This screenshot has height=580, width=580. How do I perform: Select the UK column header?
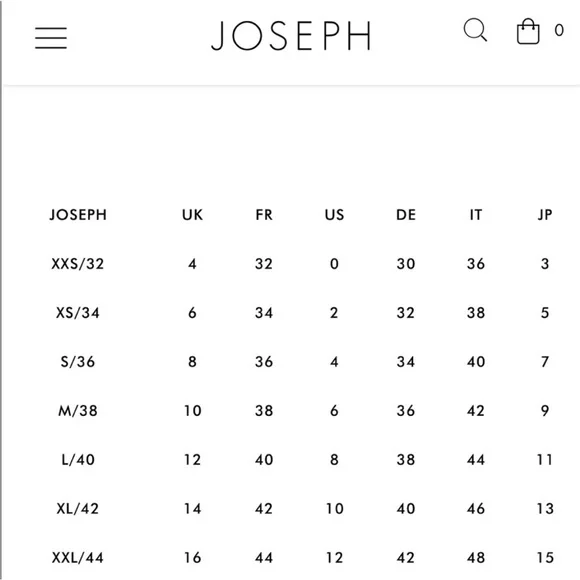point(192,215)
